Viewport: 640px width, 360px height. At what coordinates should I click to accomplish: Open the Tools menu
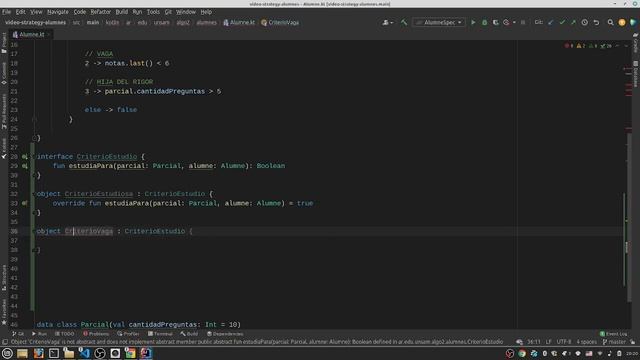pos(153,12)
